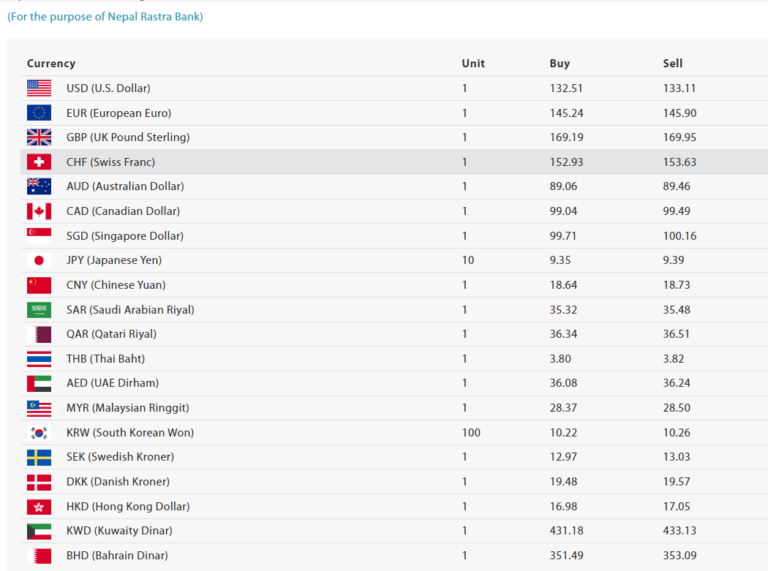Click the Qatar flag icon
This screenshot has height=571, width=768.
tap(39, 334)
